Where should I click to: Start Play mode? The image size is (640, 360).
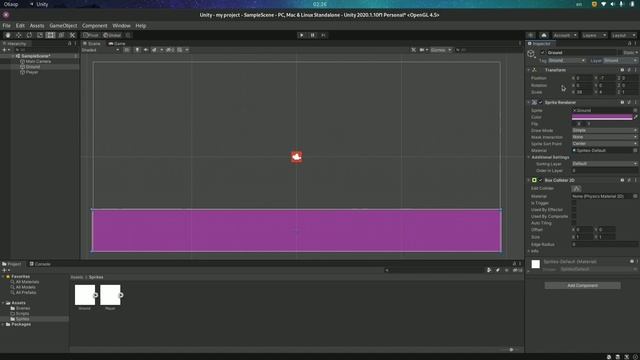coord(302,35)
